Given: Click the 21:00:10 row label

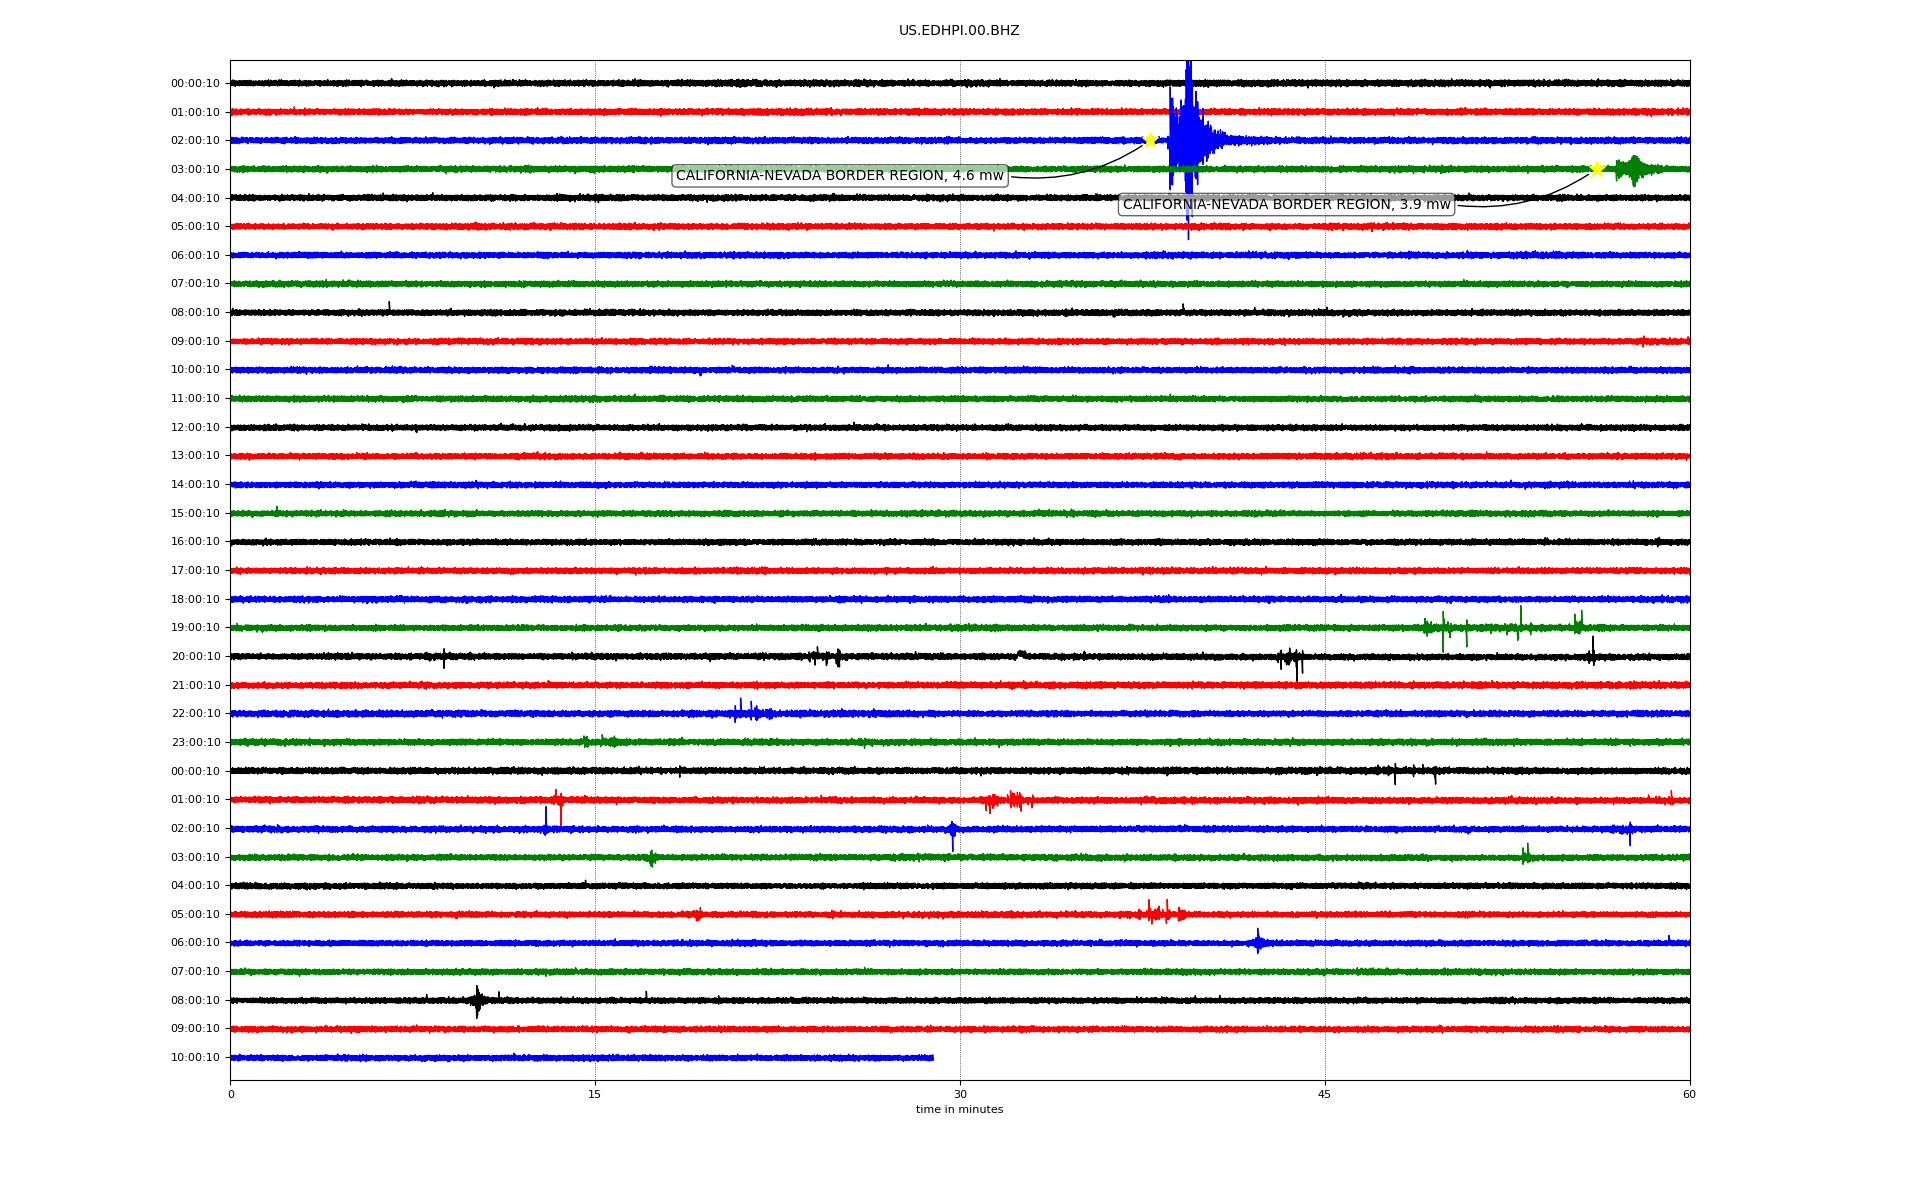Looking at the screenshot, I should [195, 686].
